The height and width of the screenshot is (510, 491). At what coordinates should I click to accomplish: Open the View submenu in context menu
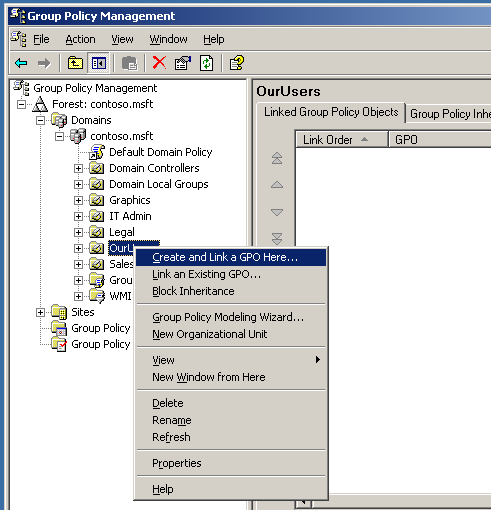click(x=231, y=360)
